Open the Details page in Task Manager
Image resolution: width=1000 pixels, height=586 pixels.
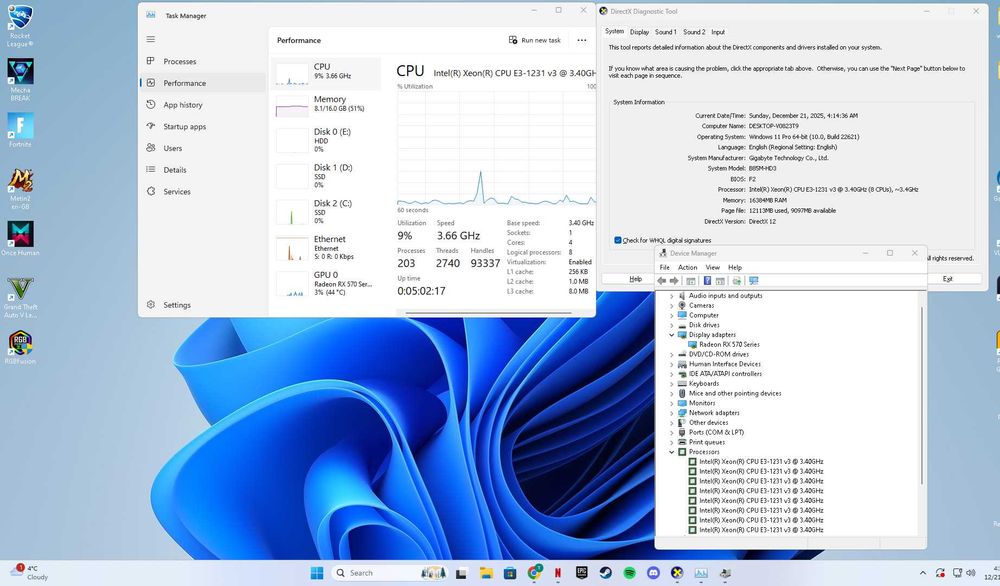(x=202, y=170)
